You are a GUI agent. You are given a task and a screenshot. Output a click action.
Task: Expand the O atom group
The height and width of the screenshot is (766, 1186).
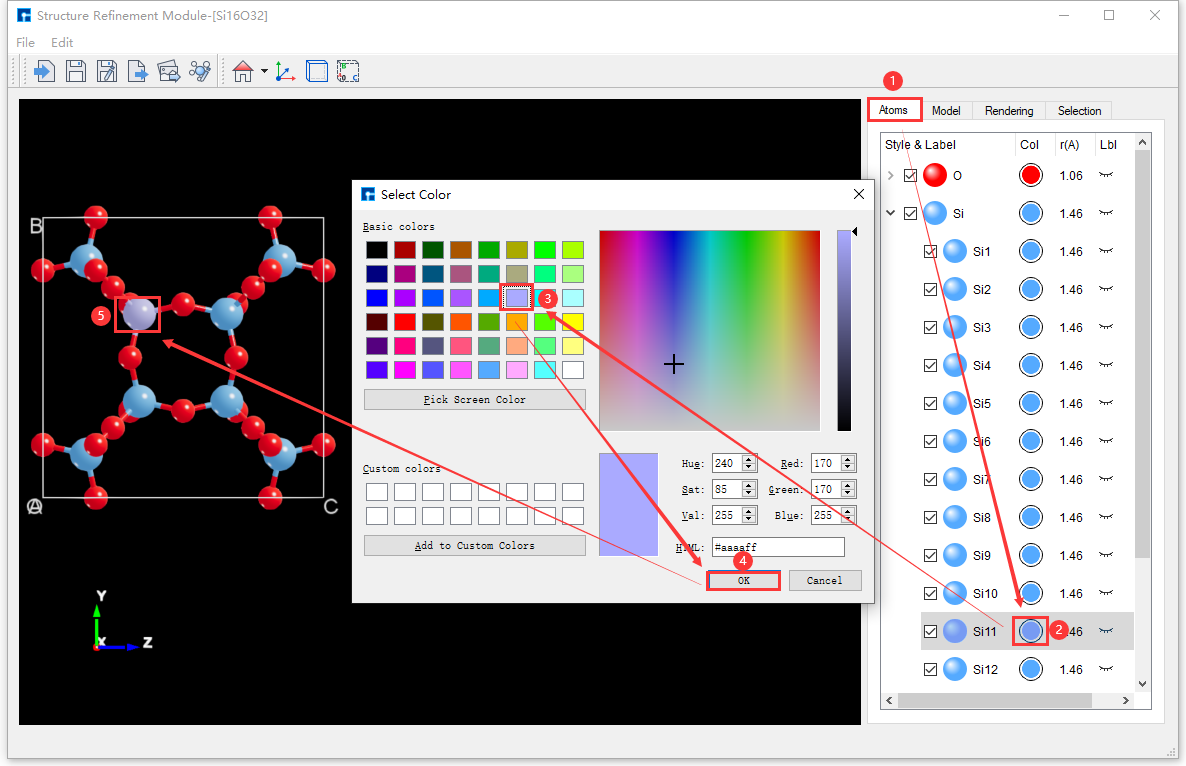[x=890, y=175]
